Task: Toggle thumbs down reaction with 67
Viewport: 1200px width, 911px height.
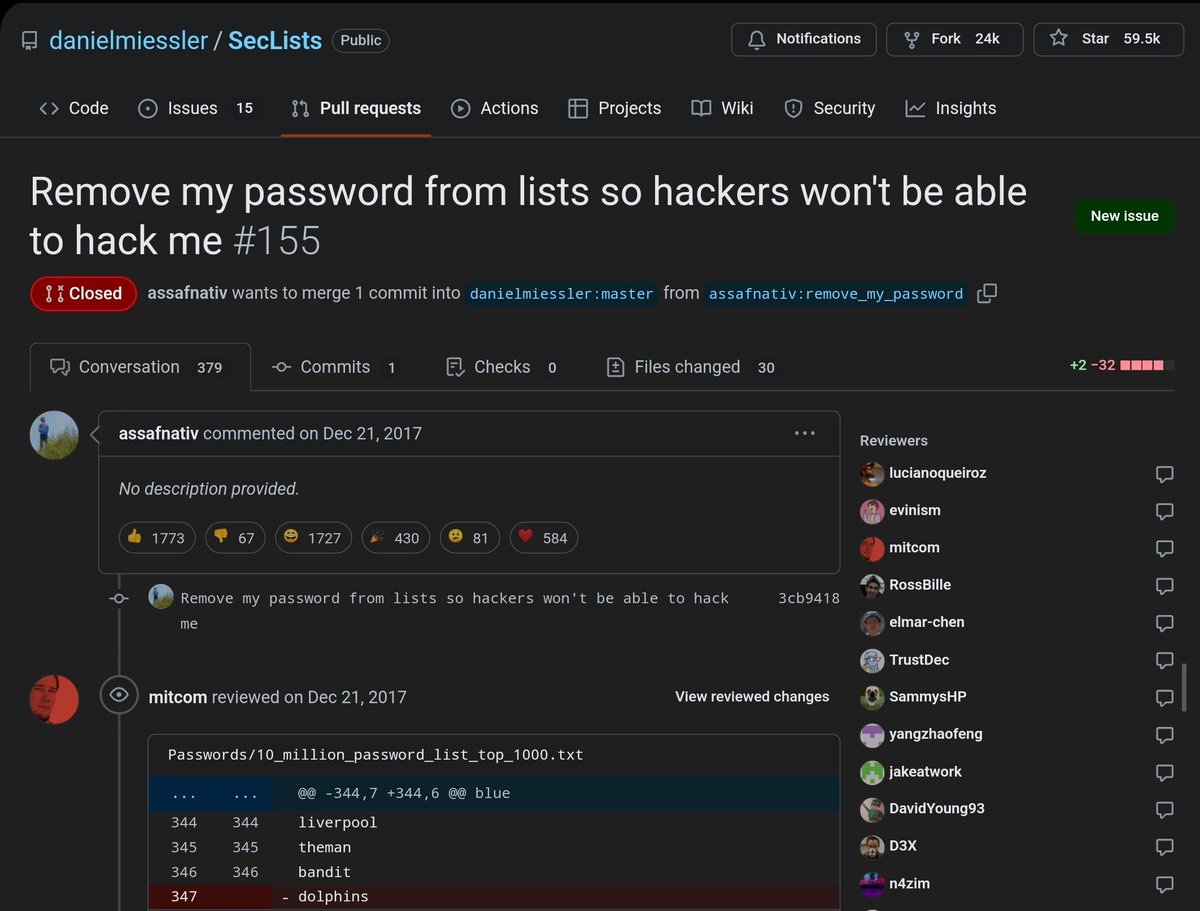Action: pos(236,538)
